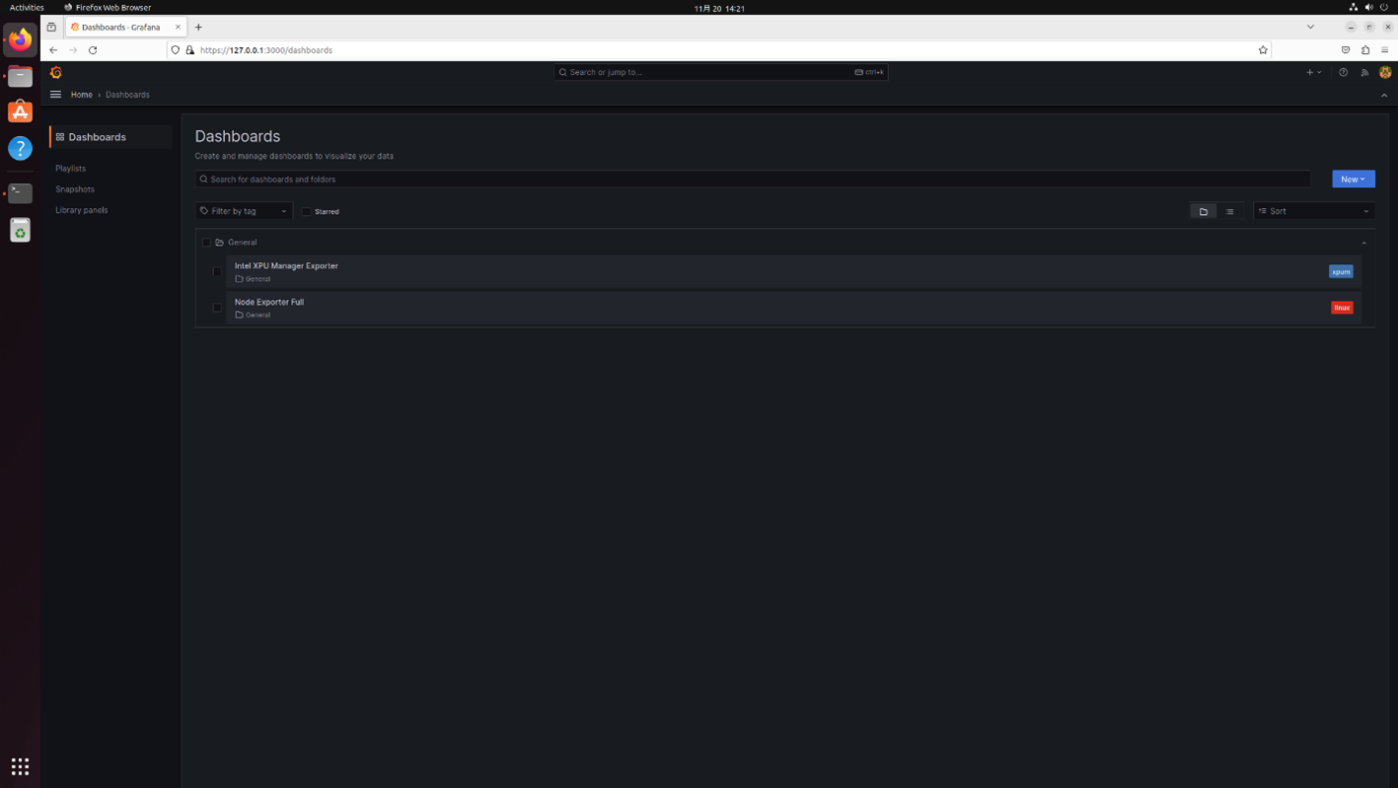Focus the Search for dashboards and folders field

[x=752, y=179]
